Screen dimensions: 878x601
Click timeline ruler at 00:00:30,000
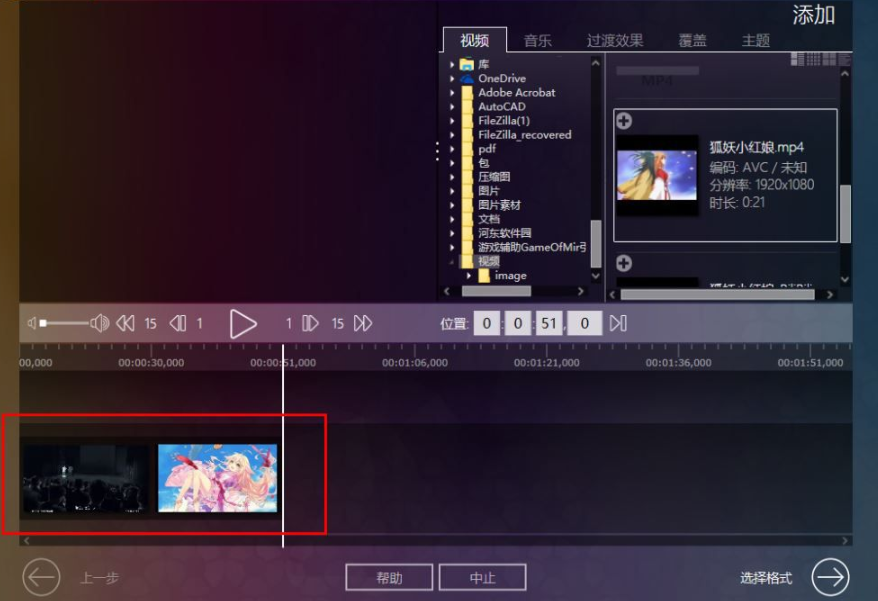click(x=151, y=362)
